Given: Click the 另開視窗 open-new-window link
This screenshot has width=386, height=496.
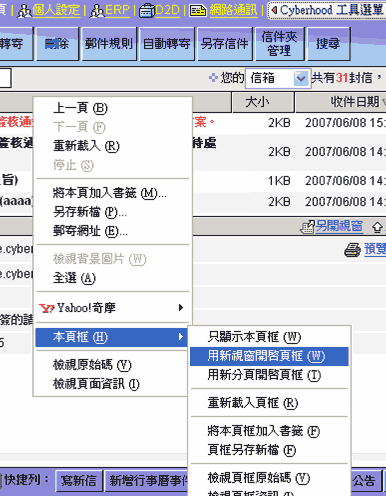Looking at the screenshot, I should click(339, 226).
